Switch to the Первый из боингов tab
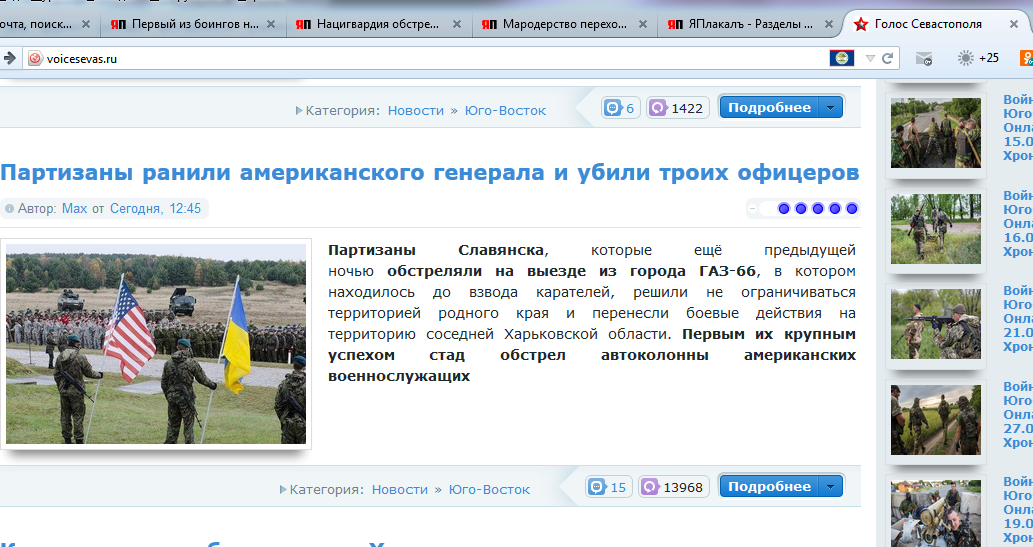1033x547 pixels. (x=194, y=24)
